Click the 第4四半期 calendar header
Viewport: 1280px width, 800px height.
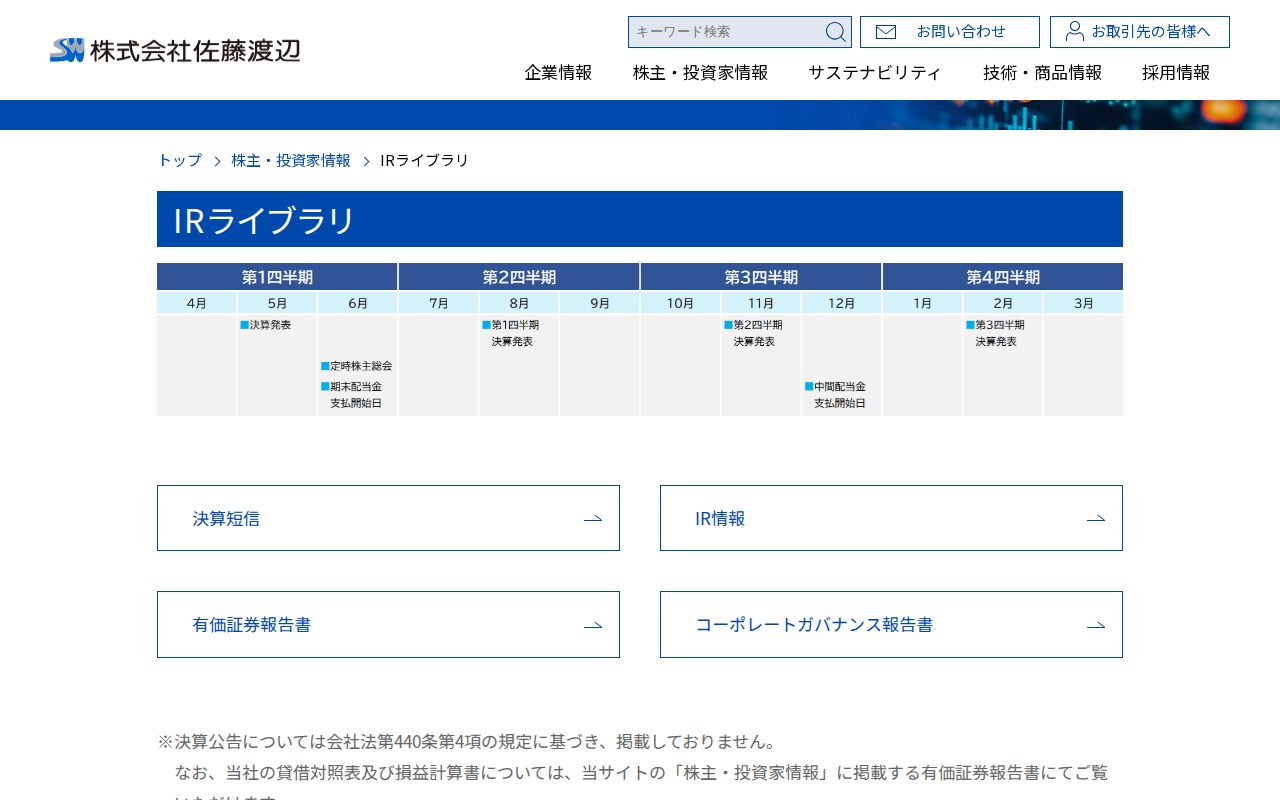(x=1003, y=277)
